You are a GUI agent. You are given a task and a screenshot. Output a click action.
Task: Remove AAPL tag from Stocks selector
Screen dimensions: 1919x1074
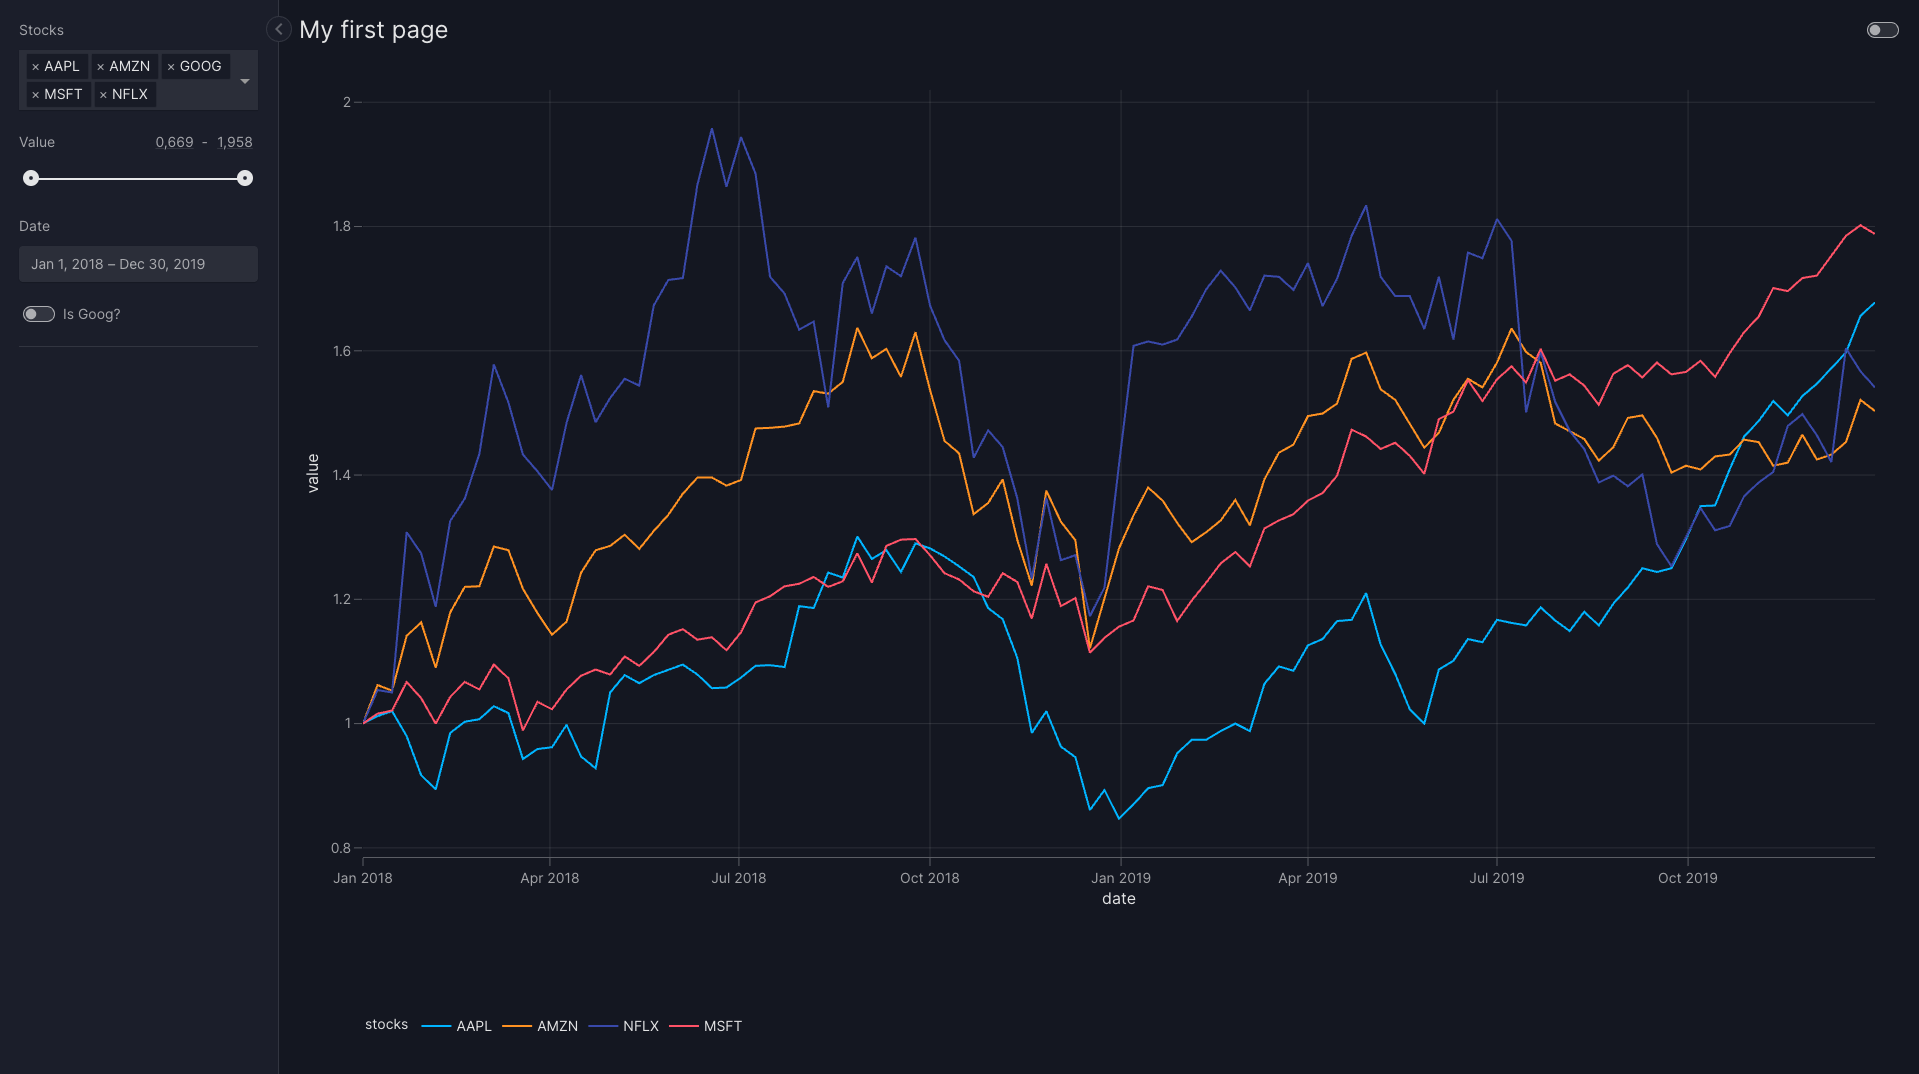click(x=35, y=67)
